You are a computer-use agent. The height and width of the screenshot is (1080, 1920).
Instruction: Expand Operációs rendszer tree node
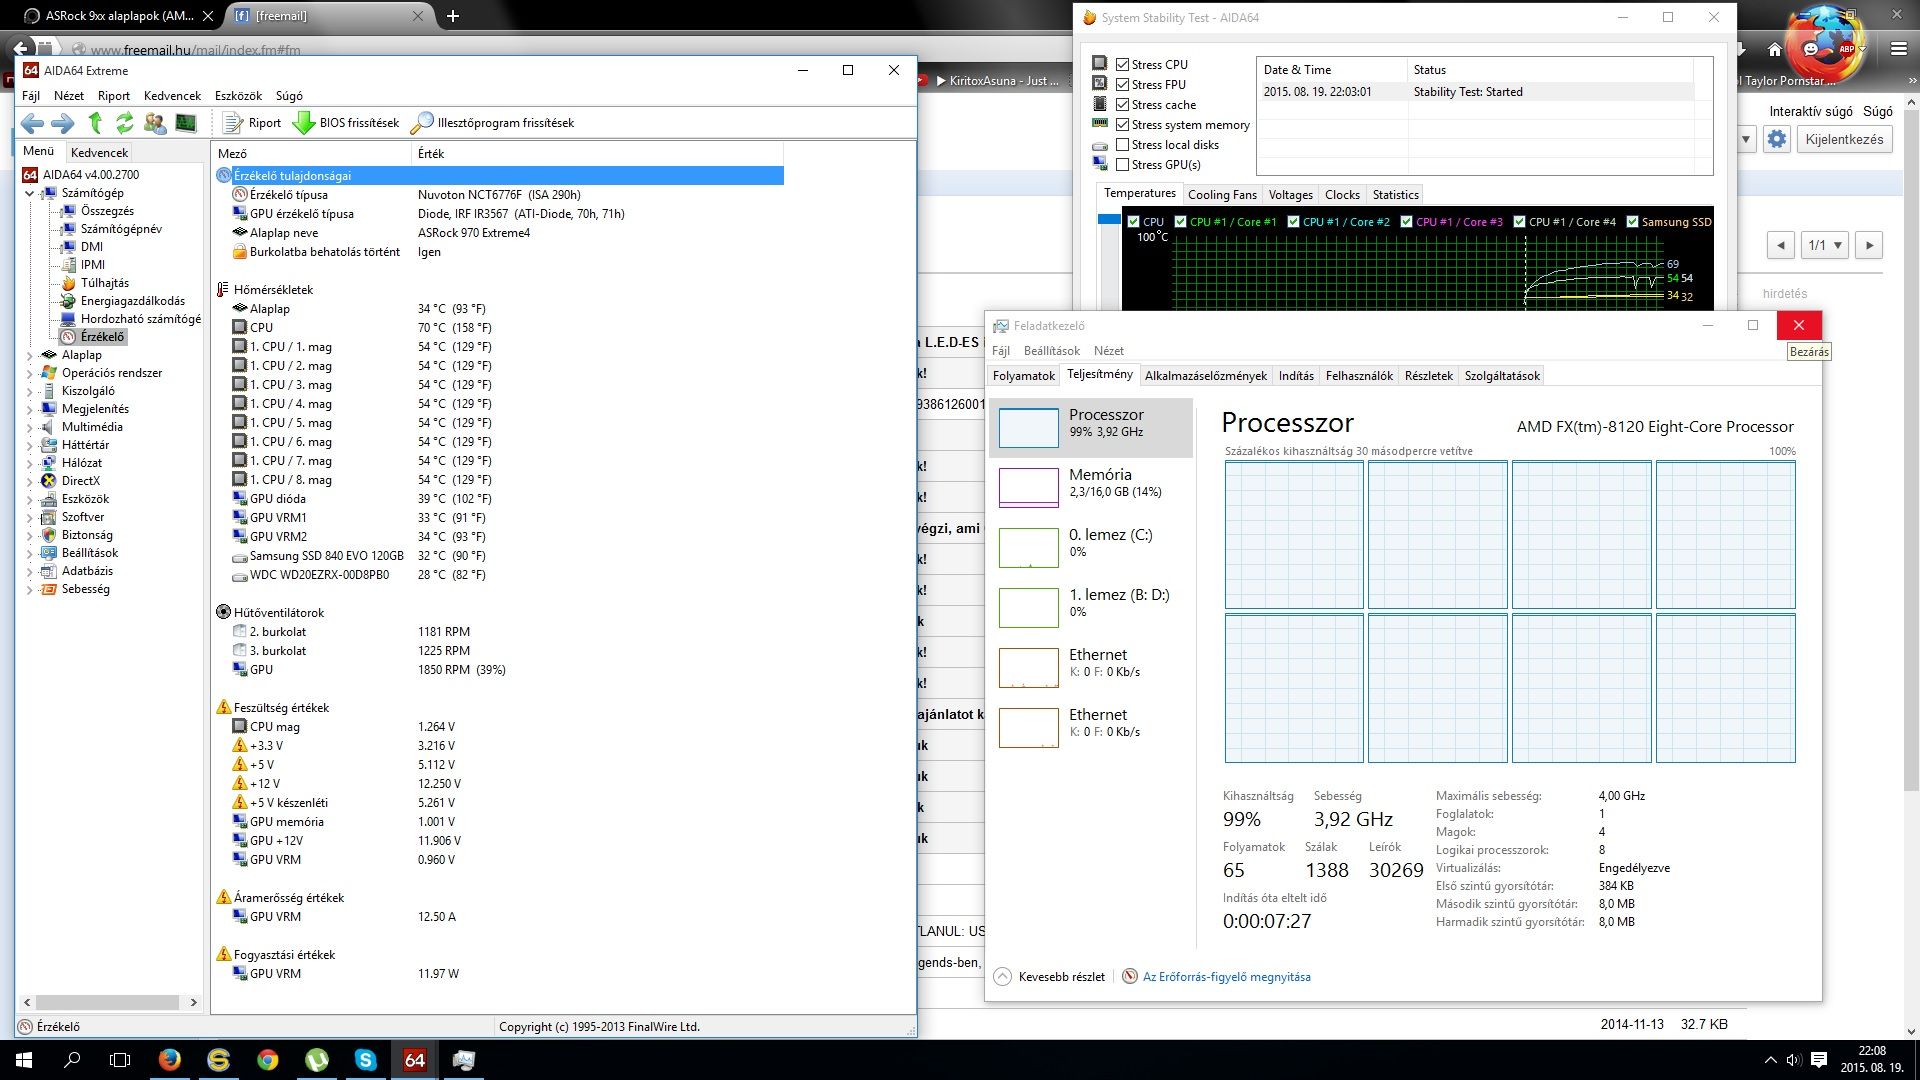coord(30,373)
